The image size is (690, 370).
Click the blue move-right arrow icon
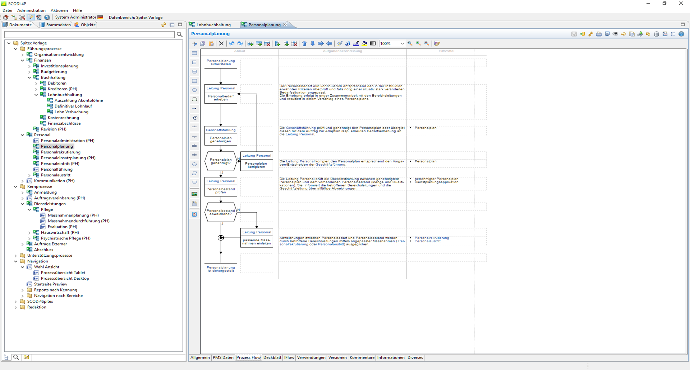click(x=321, y=44)
